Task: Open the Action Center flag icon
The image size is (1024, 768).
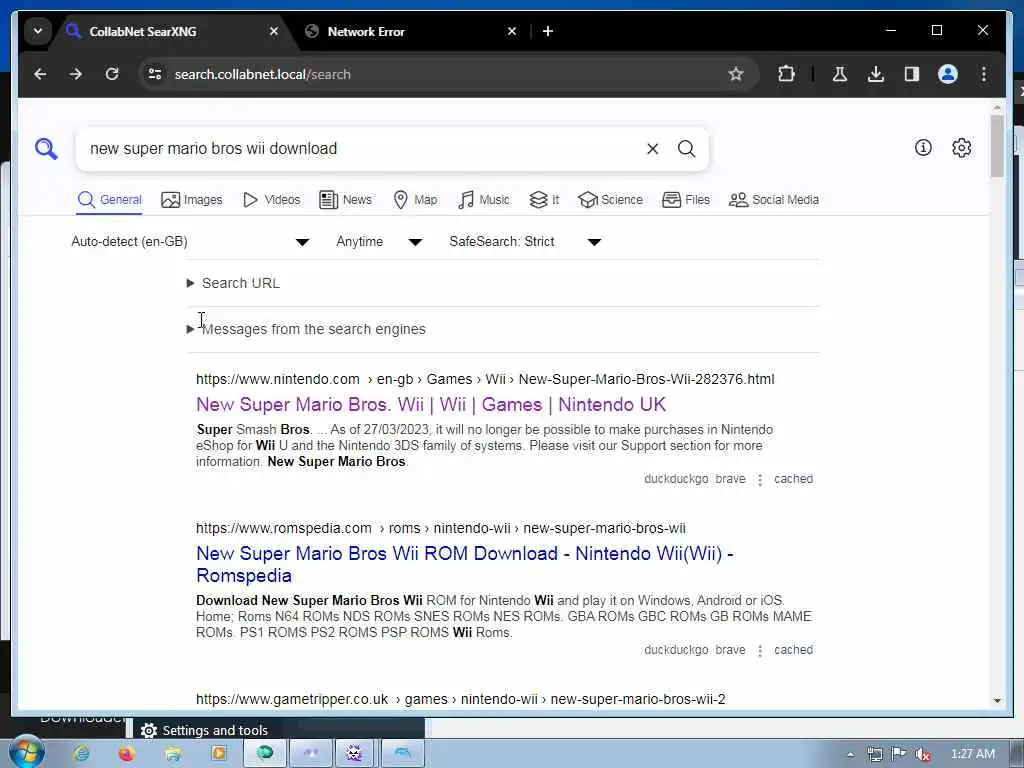Action: click(899, 754)
